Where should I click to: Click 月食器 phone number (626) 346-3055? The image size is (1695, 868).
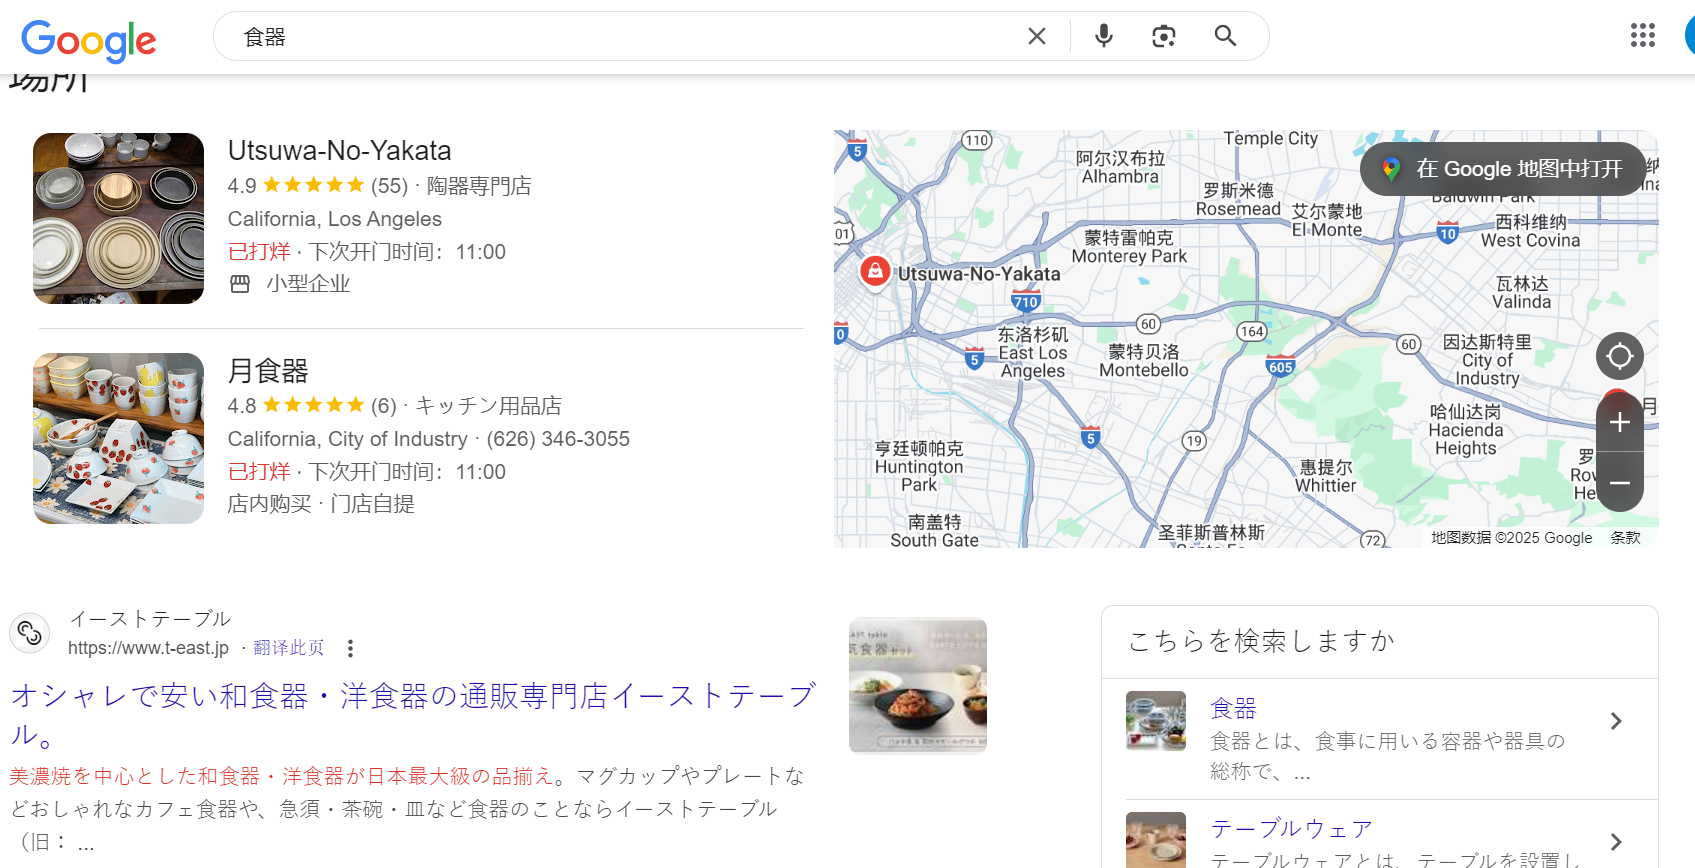click(x=558, y=439)
